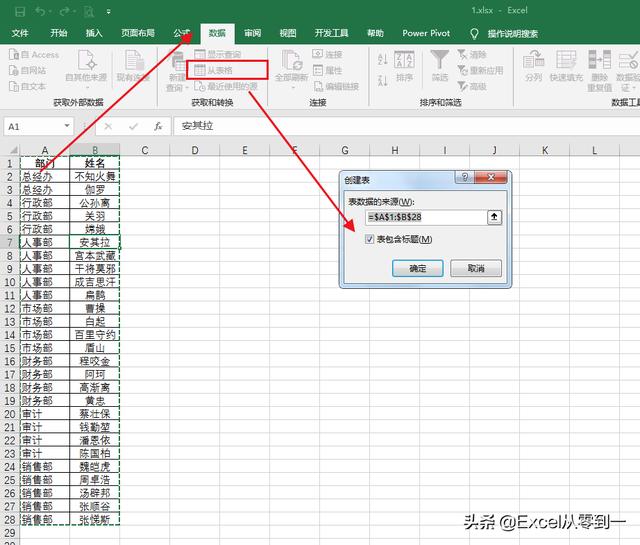Switch to the 开始 ribbon tab
The image size is (640, 545).
[58, 33]
